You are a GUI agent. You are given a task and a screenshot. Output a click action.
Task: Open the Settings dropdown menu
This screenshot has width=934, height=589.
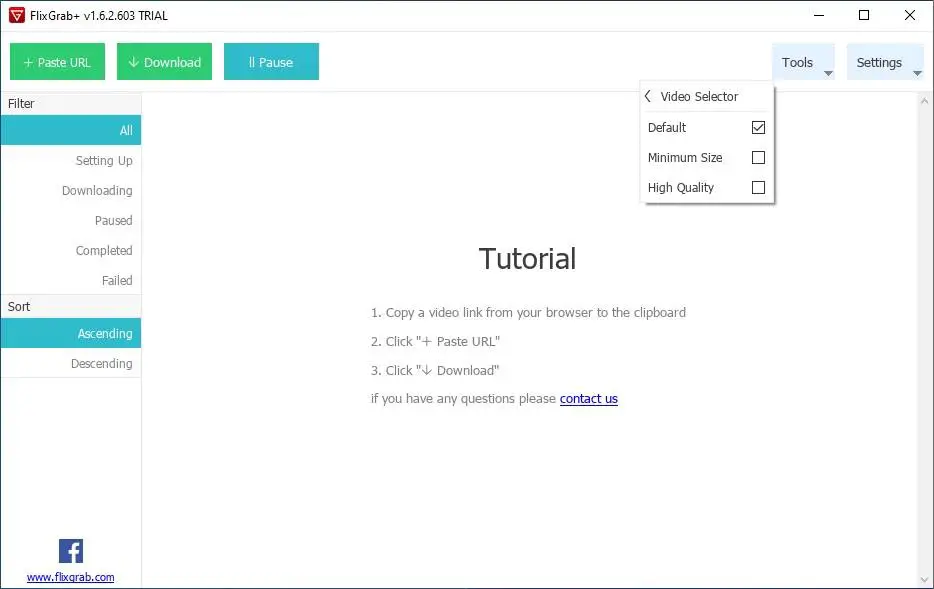tap(885, 62)
